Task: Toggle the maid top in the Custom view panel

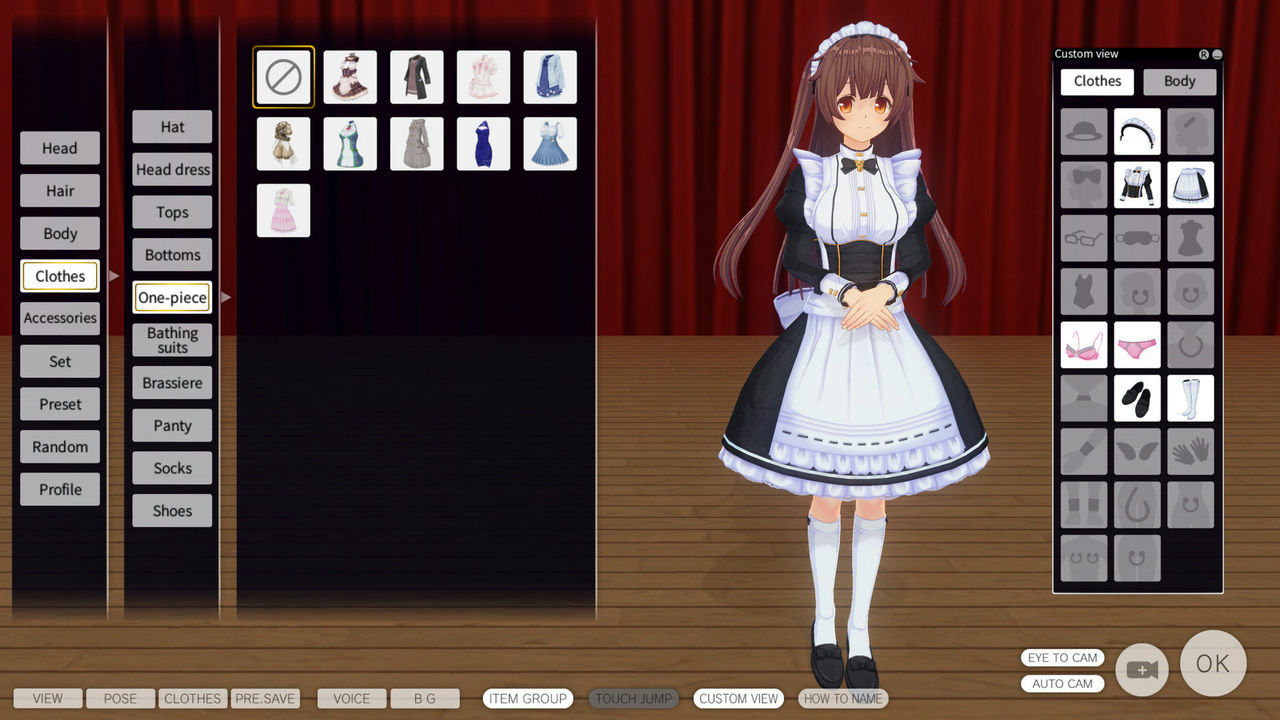Action: (x=1137, y=185)
